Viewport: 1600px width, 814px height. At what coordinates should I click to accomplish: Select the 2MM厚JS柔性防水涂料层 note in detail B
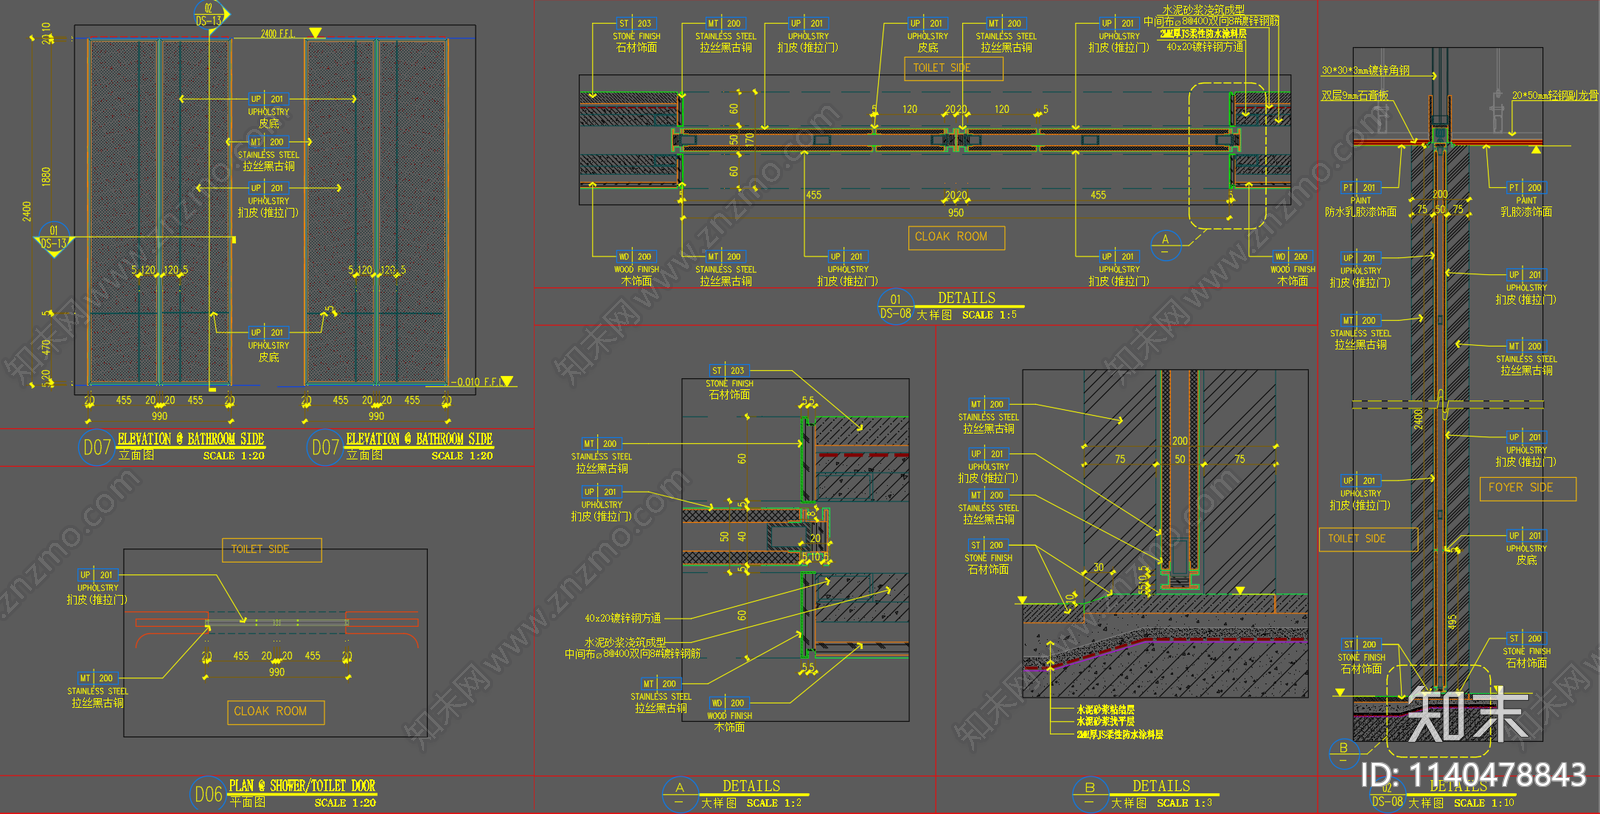coord(1120,735)
